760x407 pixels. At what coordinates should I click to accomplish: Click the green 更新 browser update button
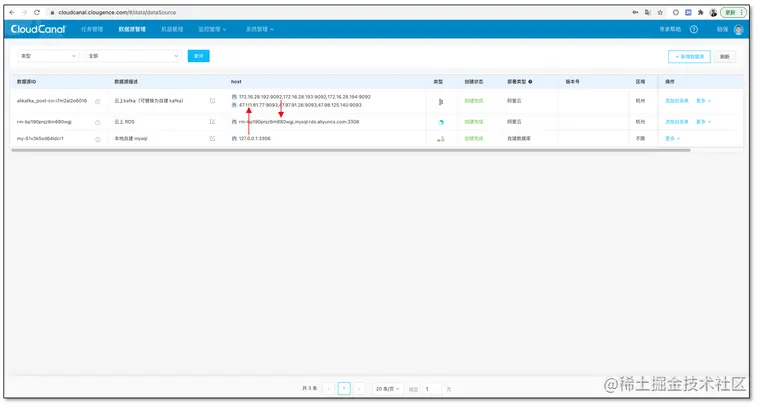click(x=734, y=13)
